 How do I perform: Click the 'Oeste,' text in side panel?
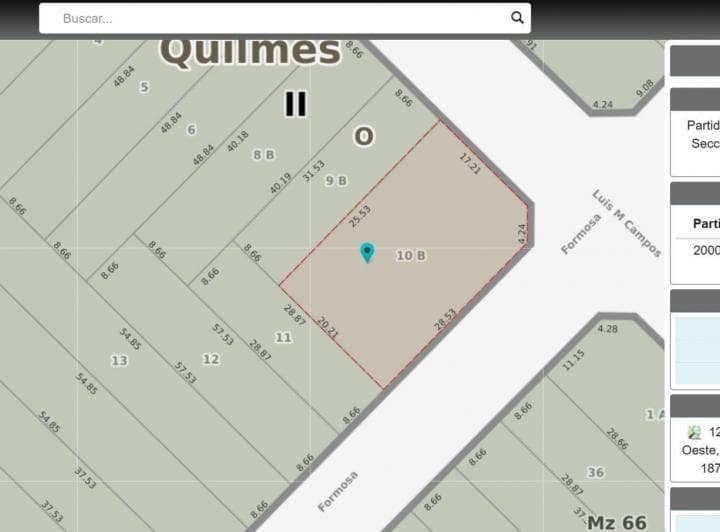[700, 450]
